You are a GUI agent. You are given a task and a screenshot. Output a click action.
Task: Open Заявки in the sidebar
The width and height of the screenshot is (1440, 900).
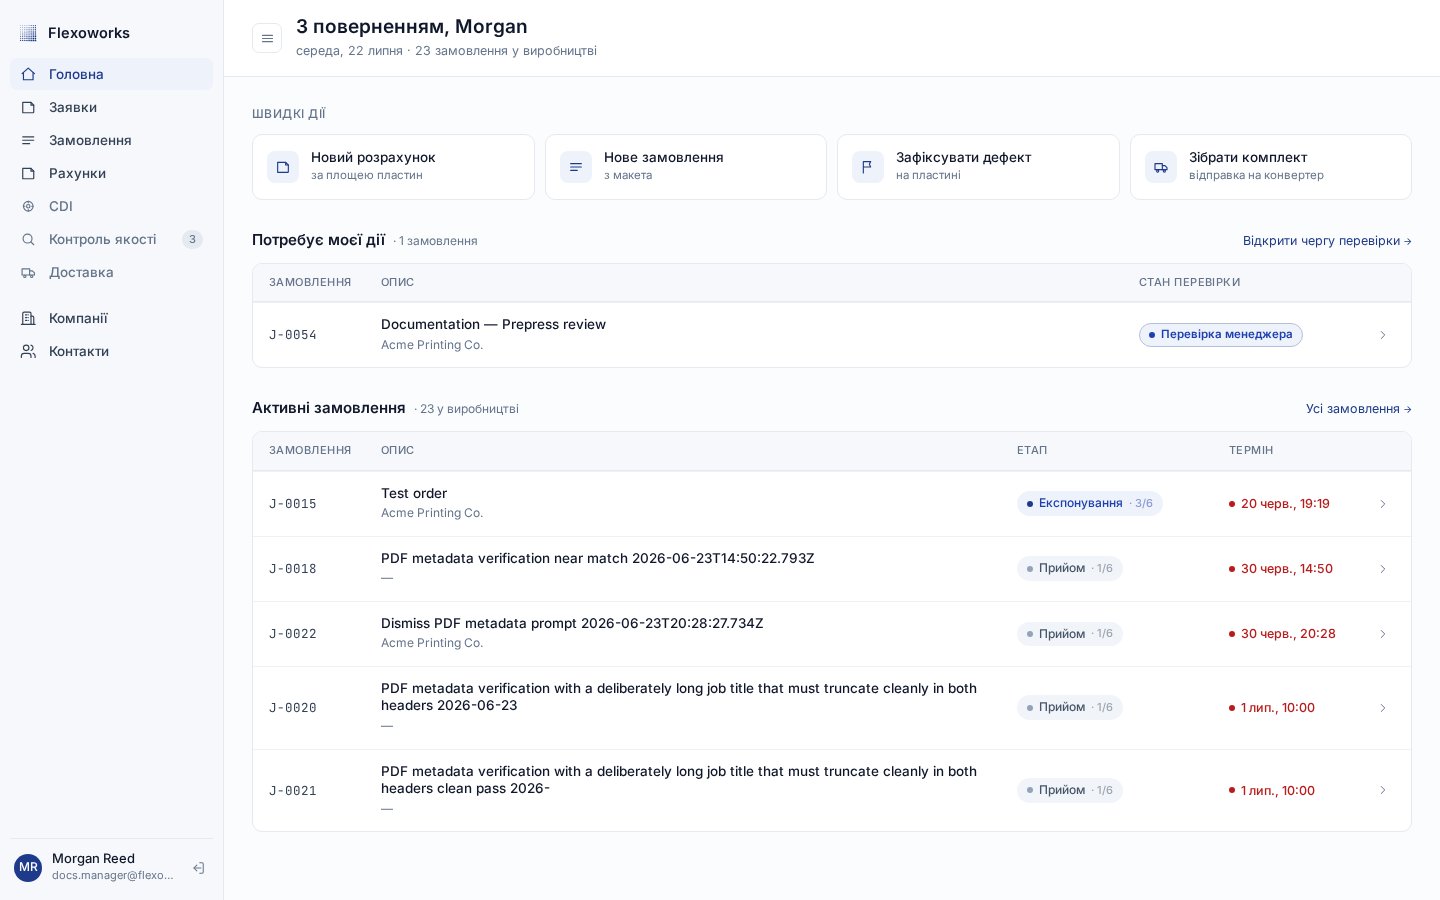(x=111, y=107)
